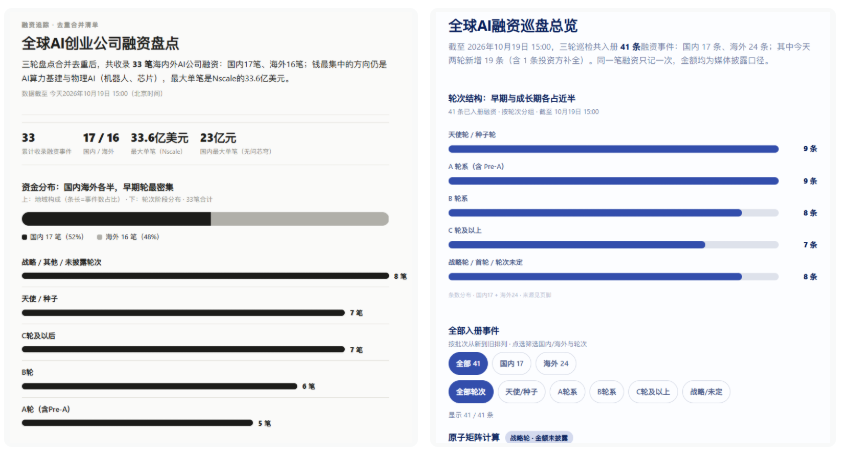Image resolution: width=842 pixels, height=460 pixels.
Task: Click the blue 战略轮 / 首轮 / 轮次未定 bar
Action: tap(595, 277)
